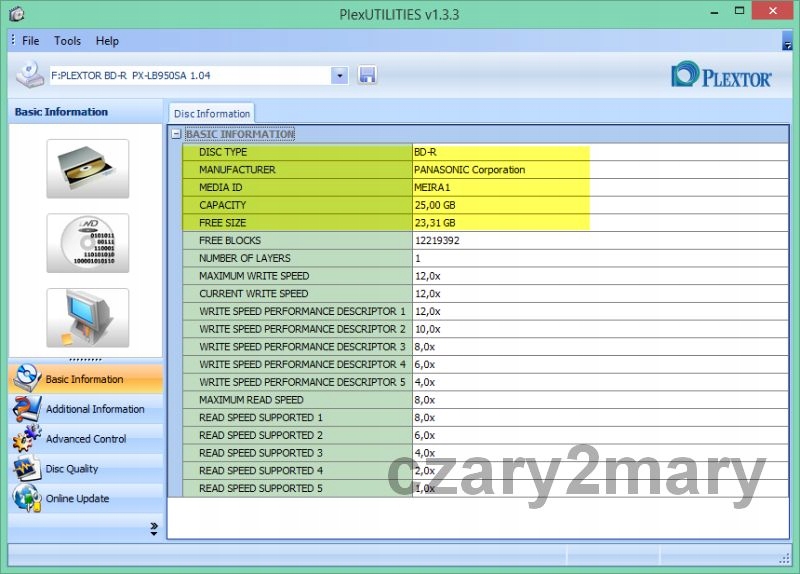Screen dimensions: 800x574
Task: Click the Online Update globe icon
Action: [27, 498]
